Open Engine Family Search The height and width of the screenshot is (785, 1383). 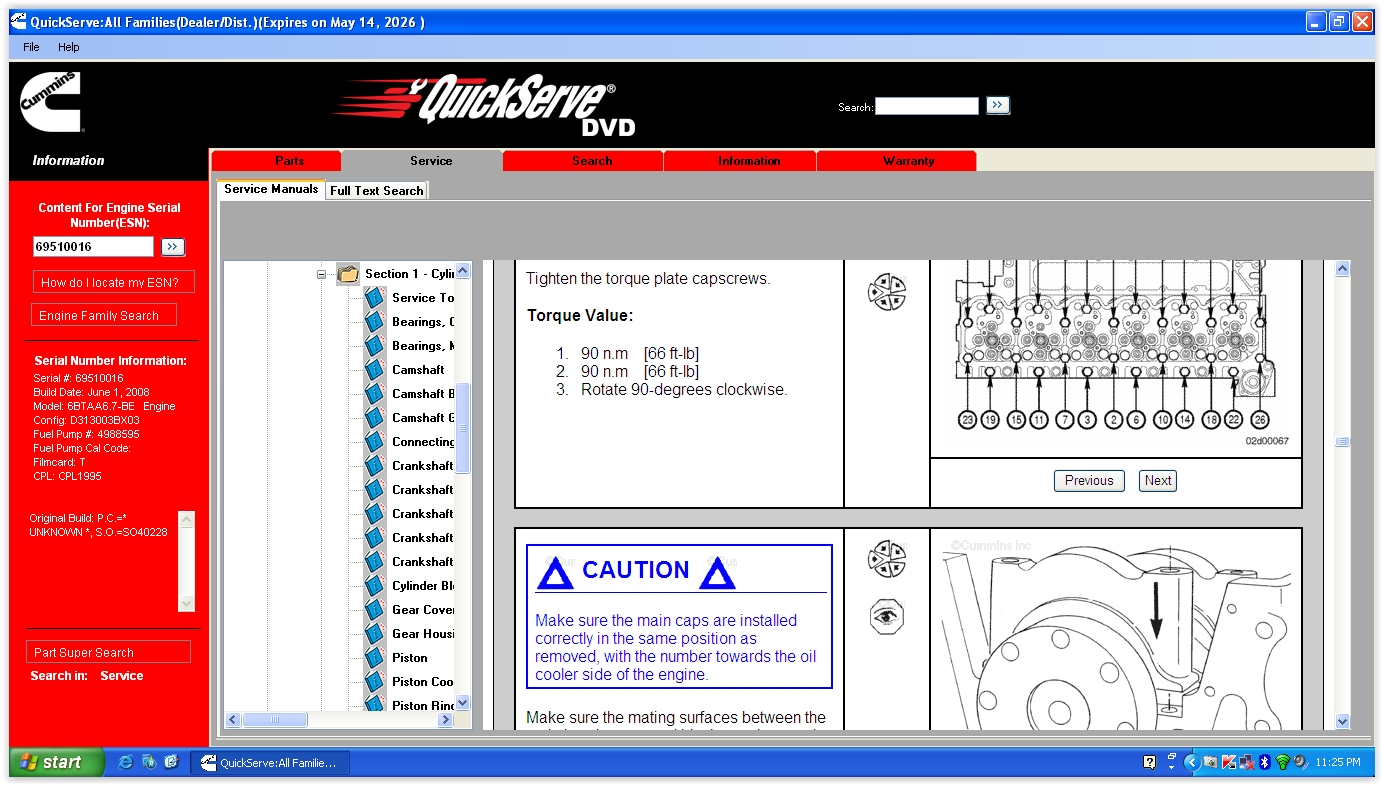tap(103, 315)
